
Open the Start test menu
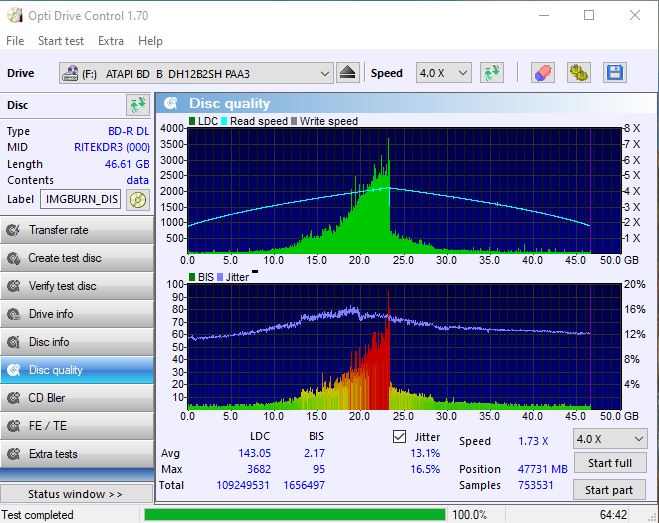point(61,41)
